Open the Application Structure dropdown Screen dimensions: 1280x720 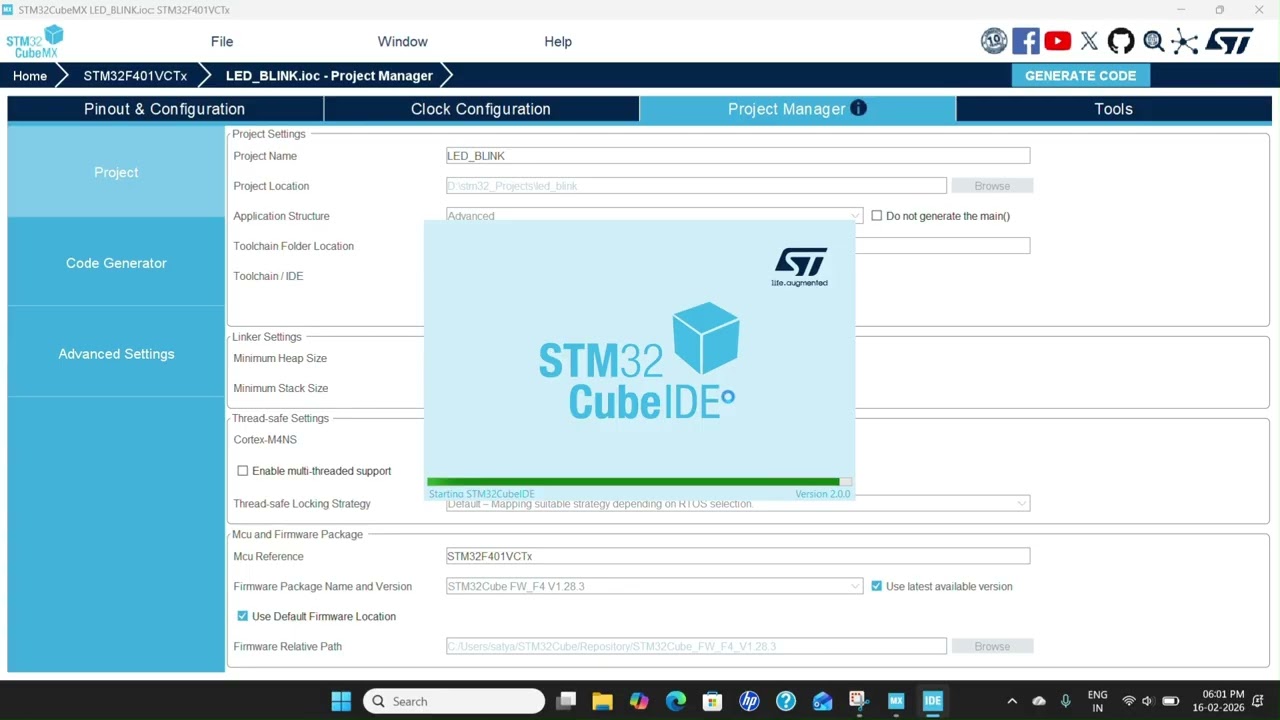[x=654, y=216]
